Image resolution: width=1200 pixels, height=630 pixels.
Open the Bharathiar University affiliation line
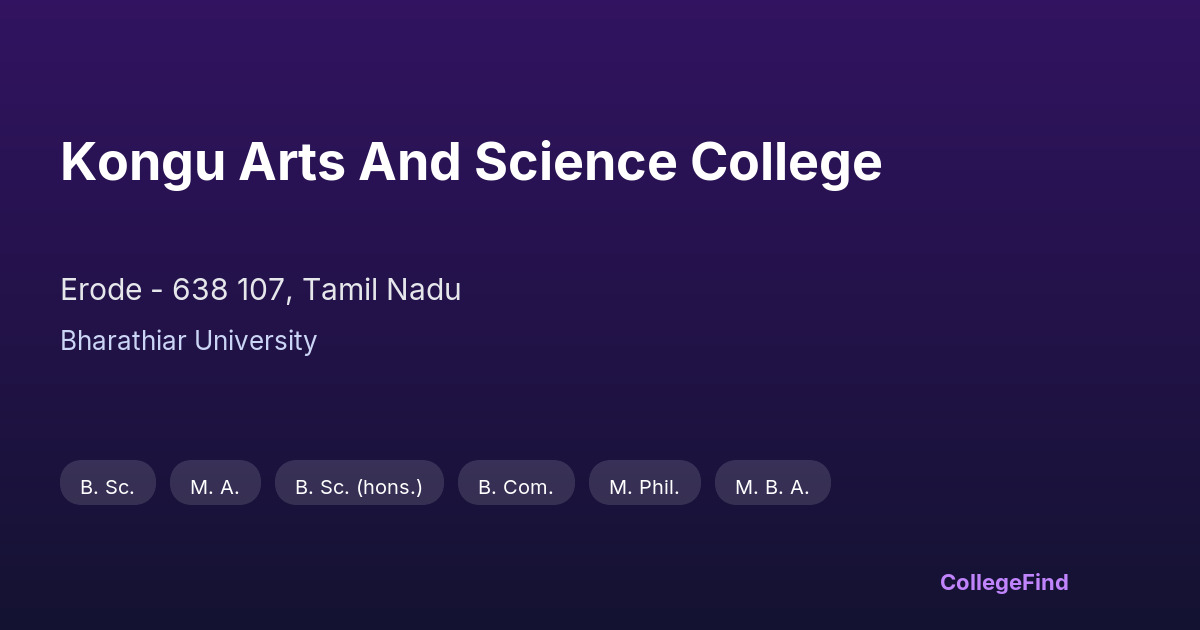pos(188,341)
